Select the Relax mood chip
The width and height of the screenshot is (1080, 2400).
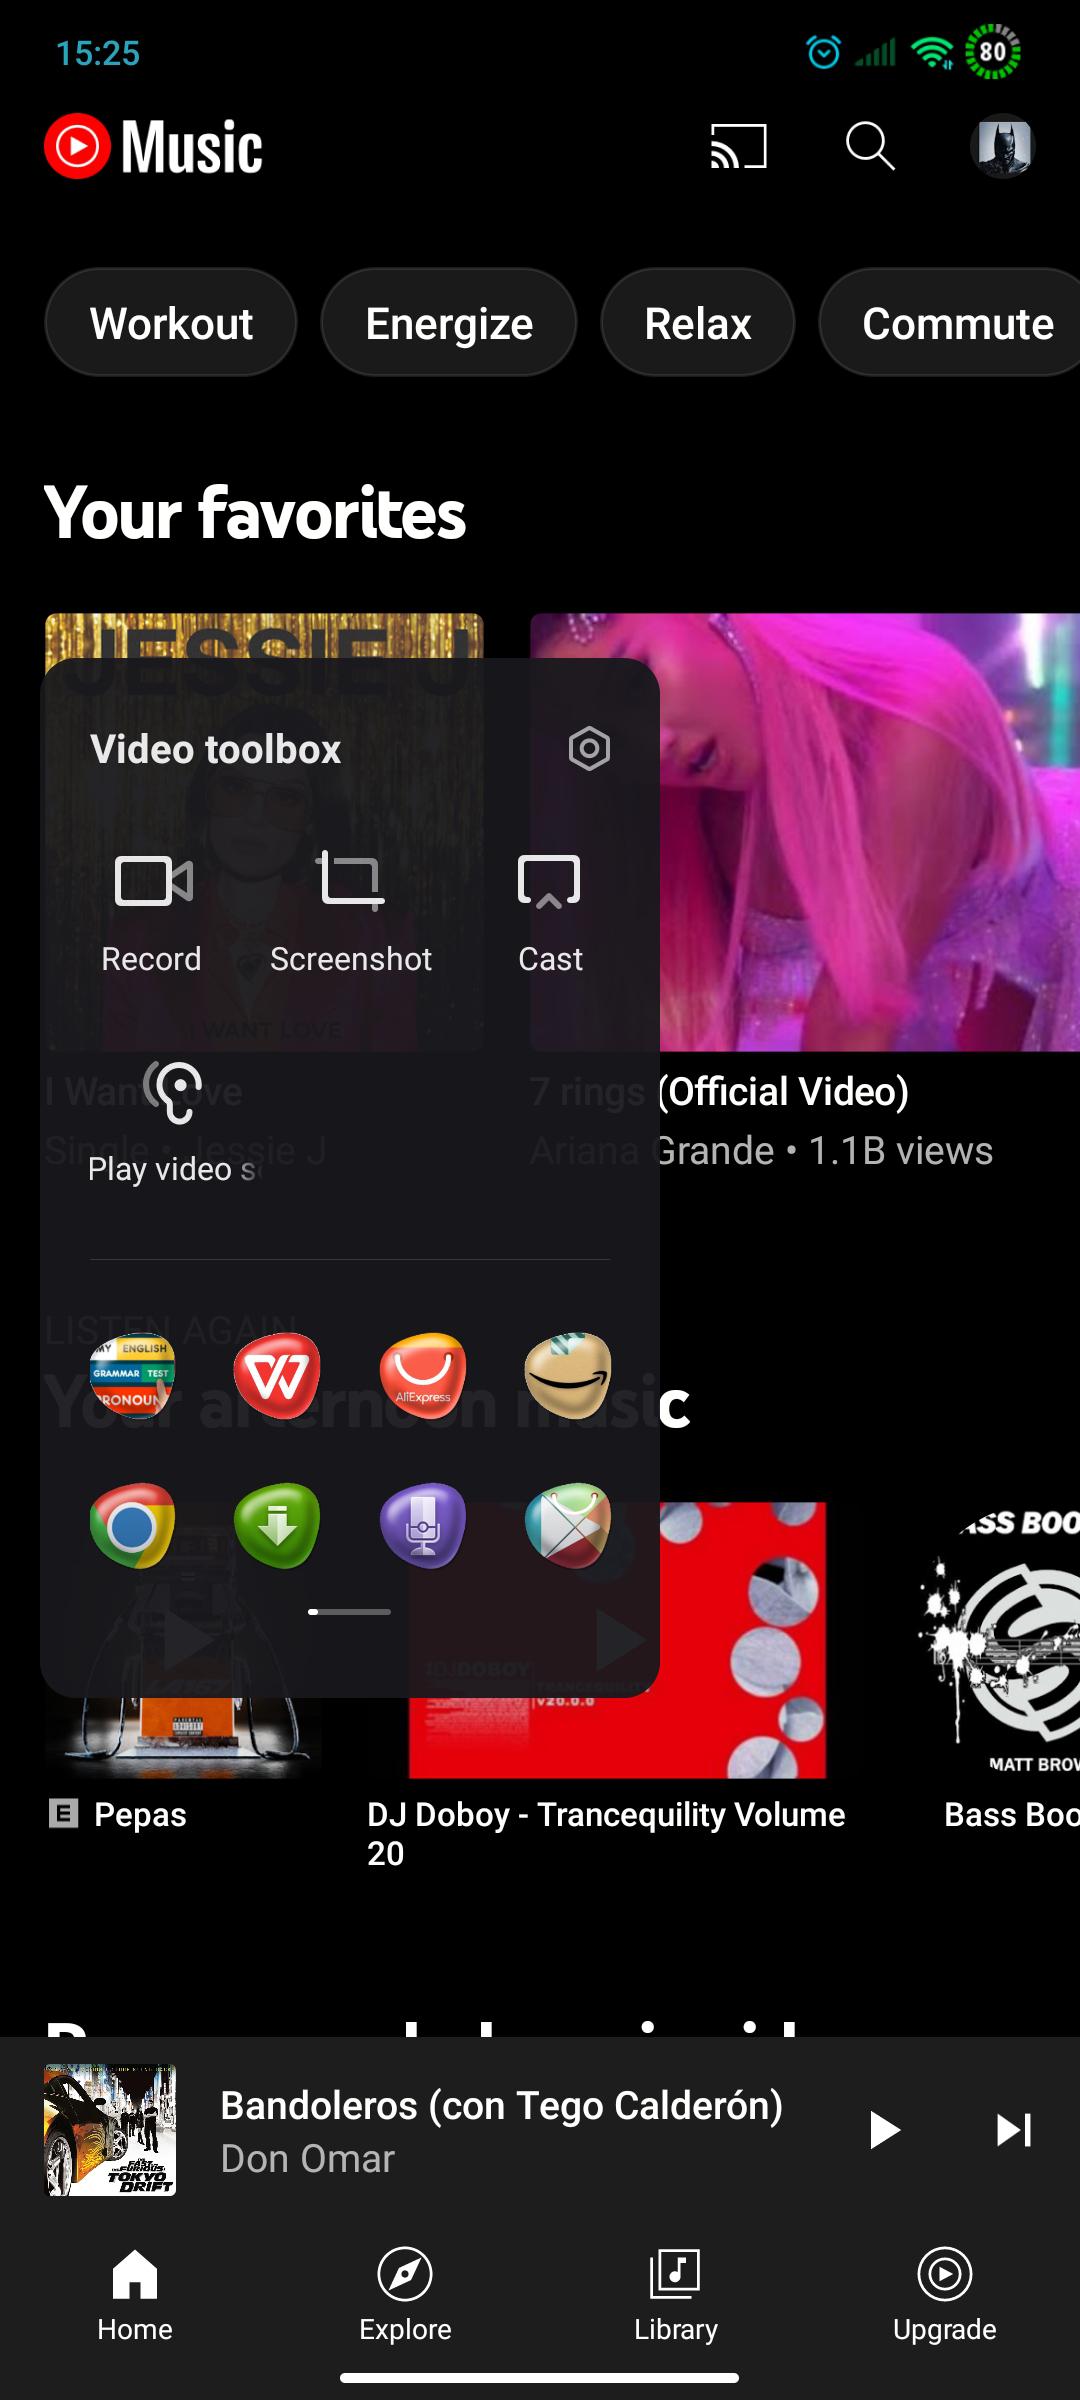click(x=697, y=323)
